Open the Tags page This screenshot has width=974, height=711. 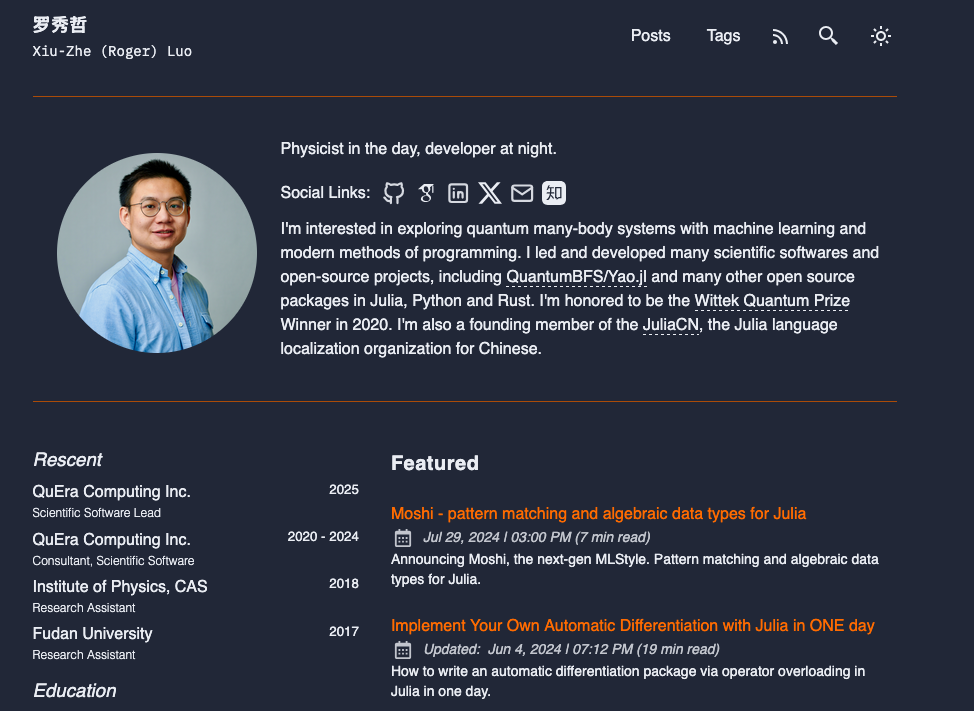(723, 36)
